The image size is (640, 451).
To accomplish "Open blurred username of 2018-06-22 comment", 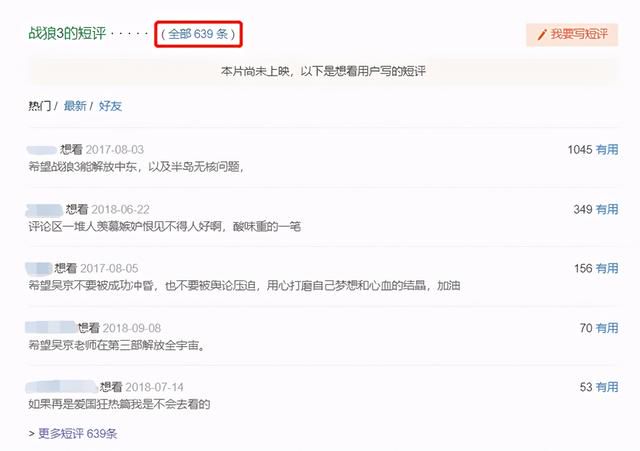I will [44, 210].
